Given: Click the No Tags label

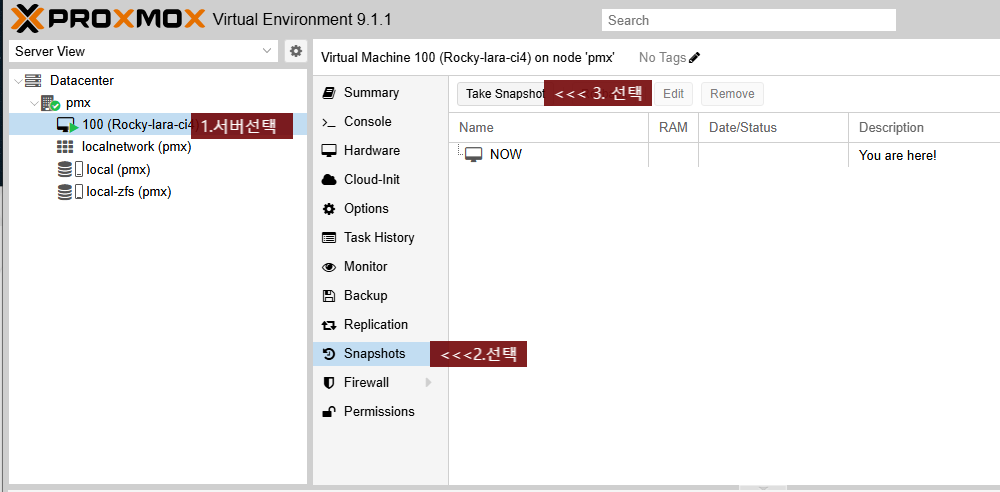Looking at the screenshot, I should (662, 57).
